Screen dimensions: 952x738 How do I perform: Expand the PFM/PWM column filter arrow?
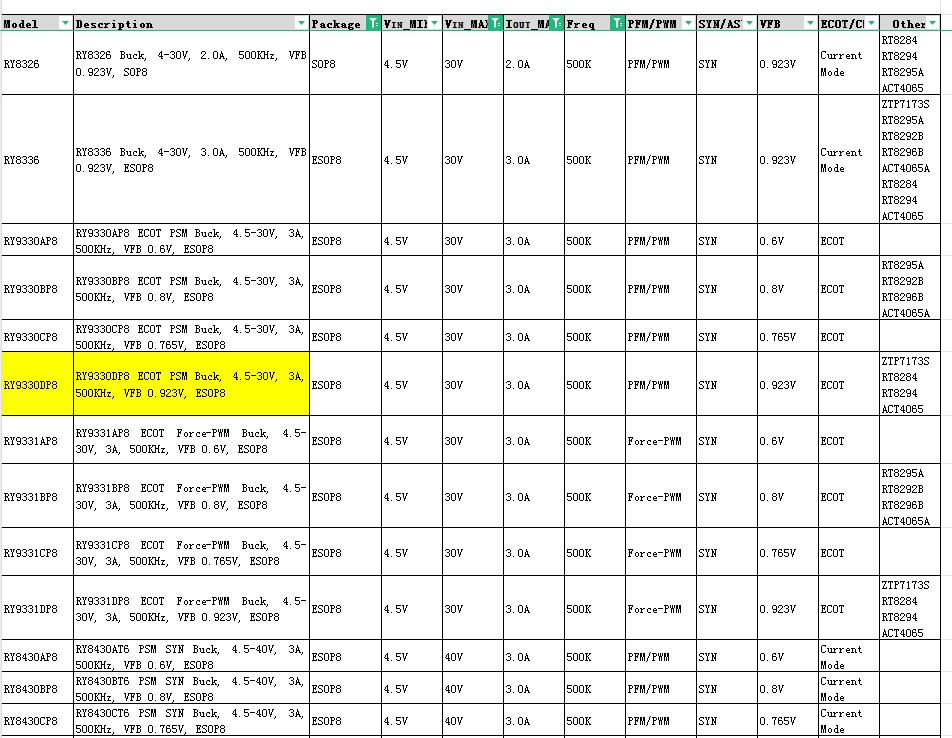[689, 24]
